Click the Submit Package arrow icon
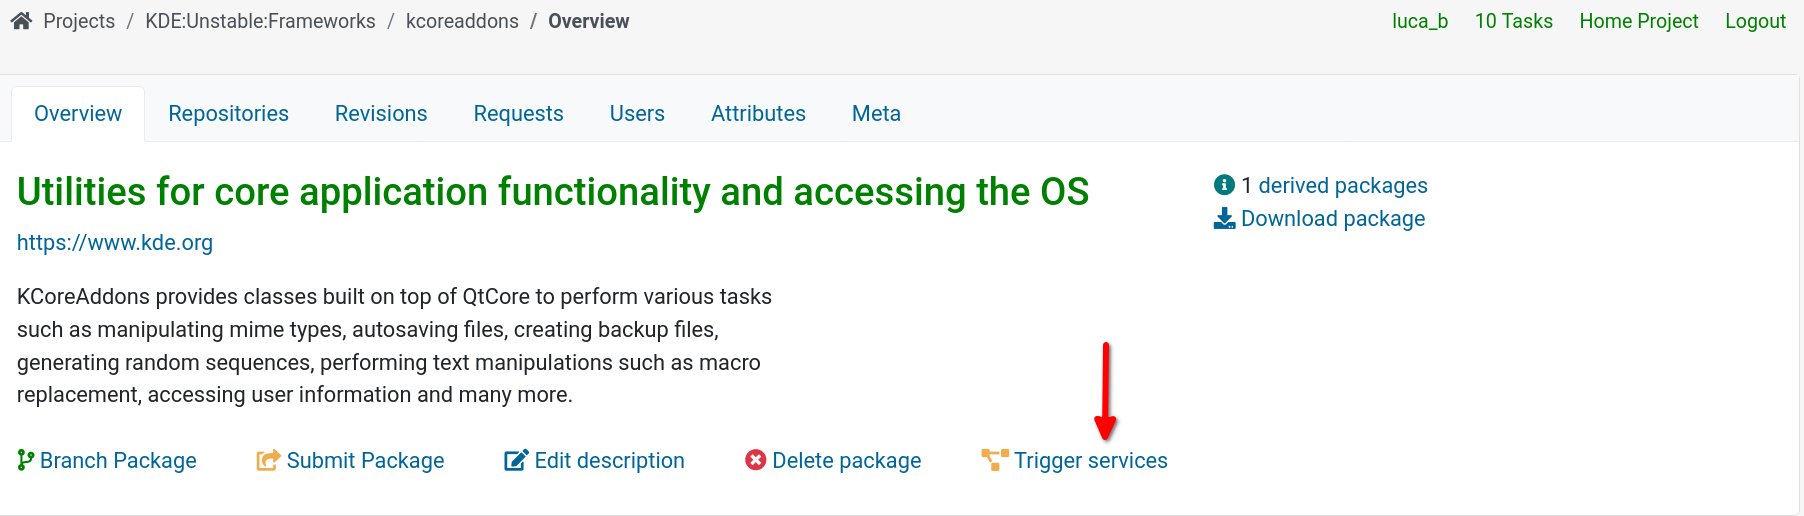1804x516 pixels. 268,460
